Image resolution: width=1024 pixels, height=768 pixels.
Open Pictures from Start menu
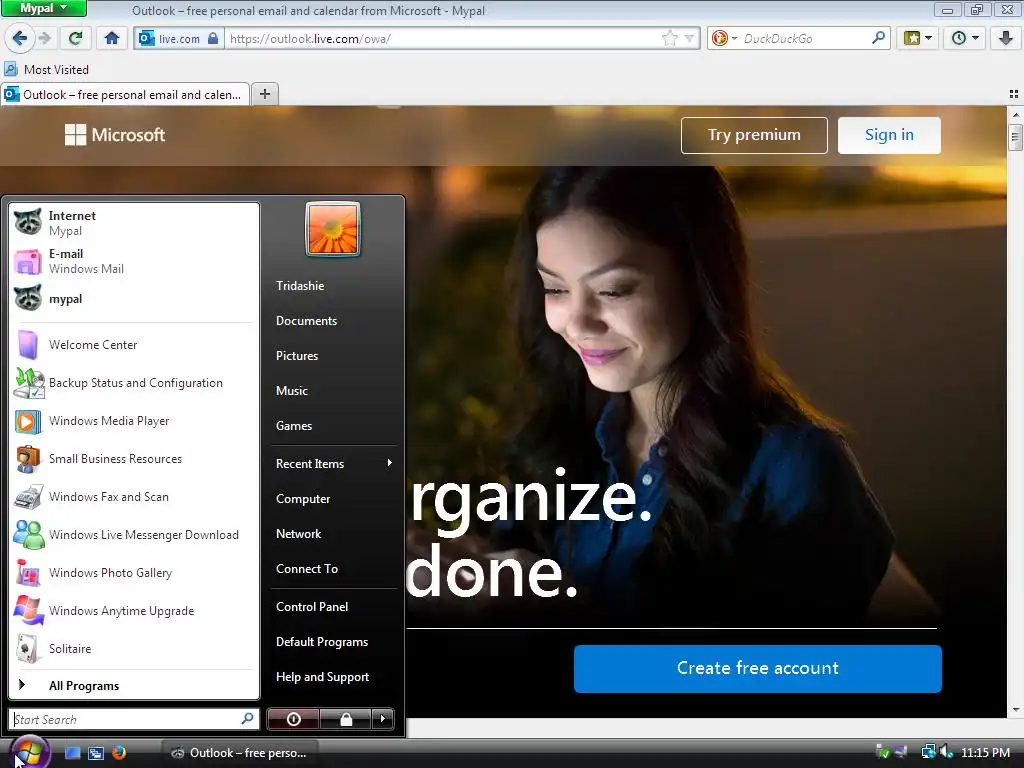pos(334,356)
